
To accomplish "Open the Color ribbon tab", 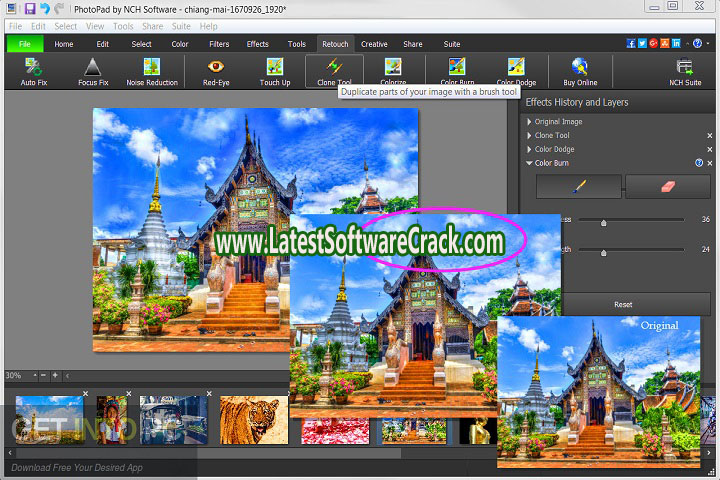I will pos(180,44).
